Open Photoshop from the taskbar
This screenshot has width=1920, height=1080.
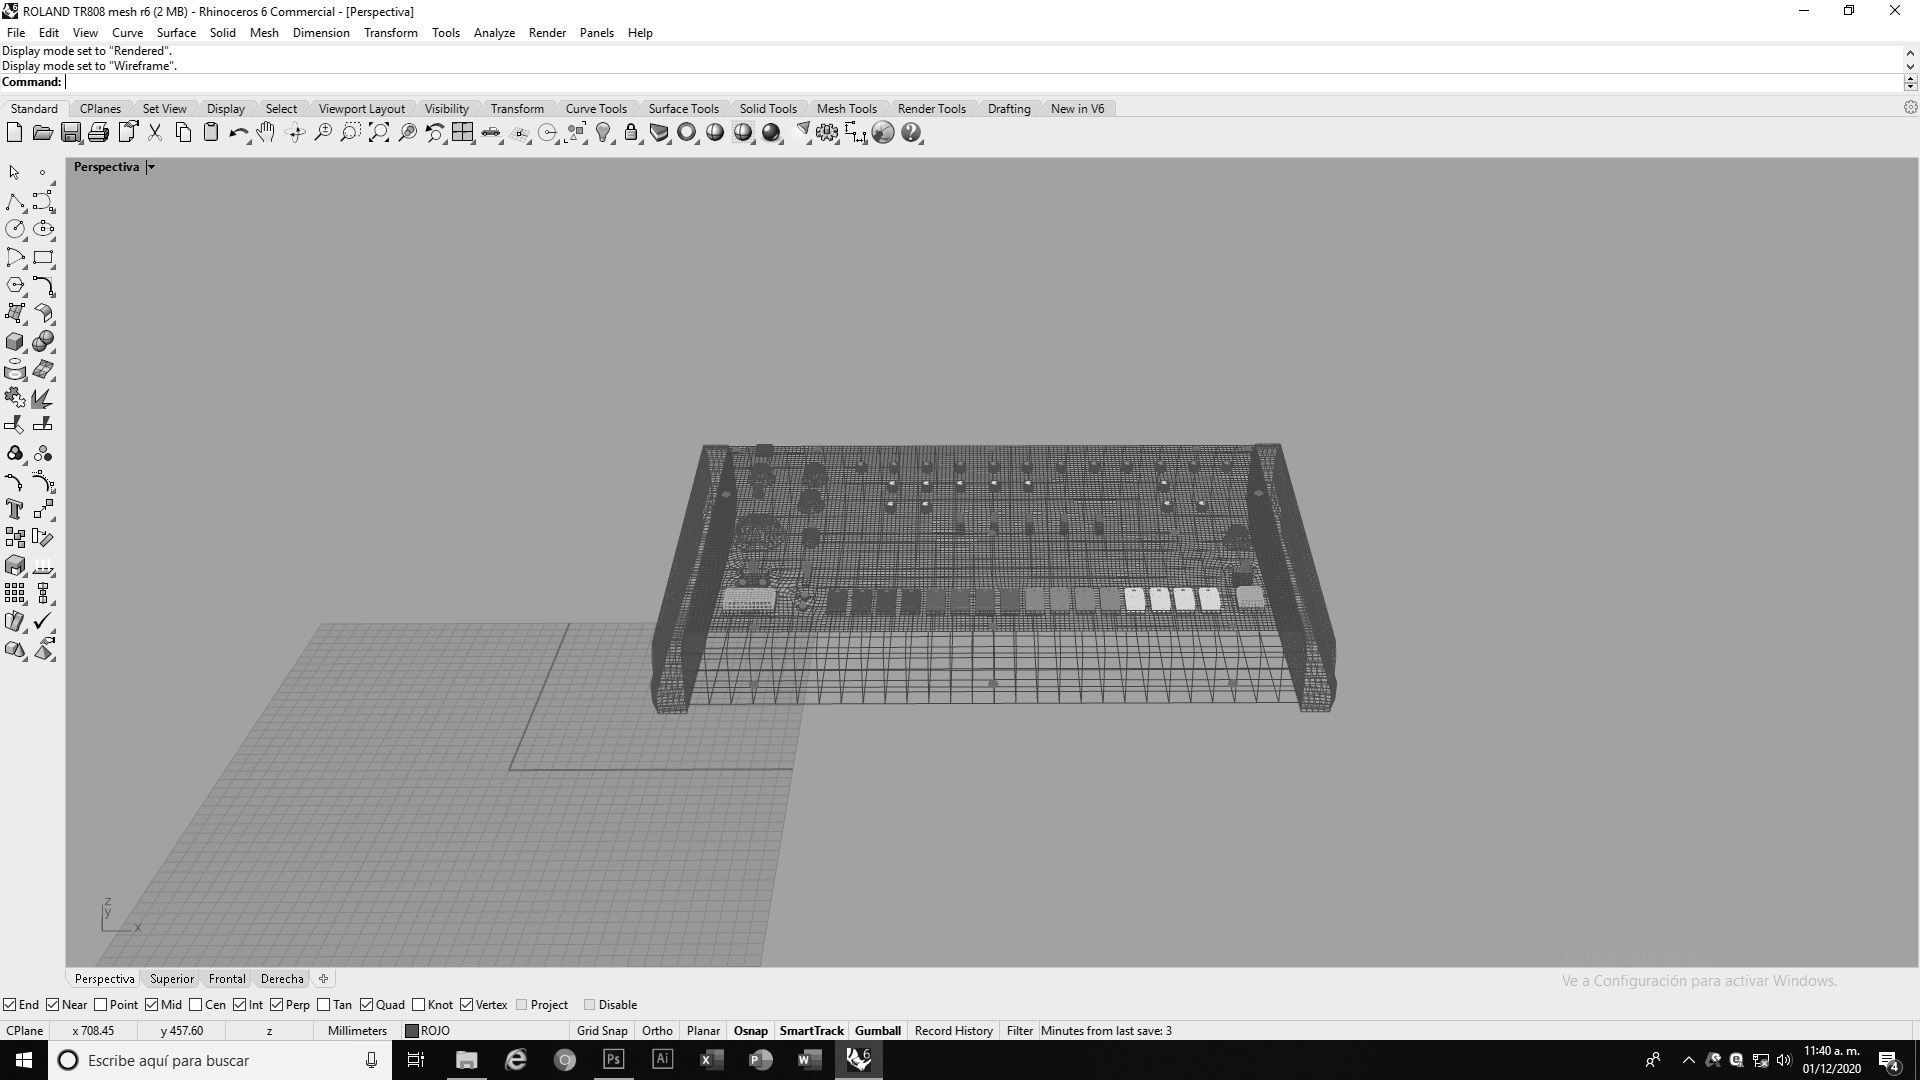[613, 1060]
